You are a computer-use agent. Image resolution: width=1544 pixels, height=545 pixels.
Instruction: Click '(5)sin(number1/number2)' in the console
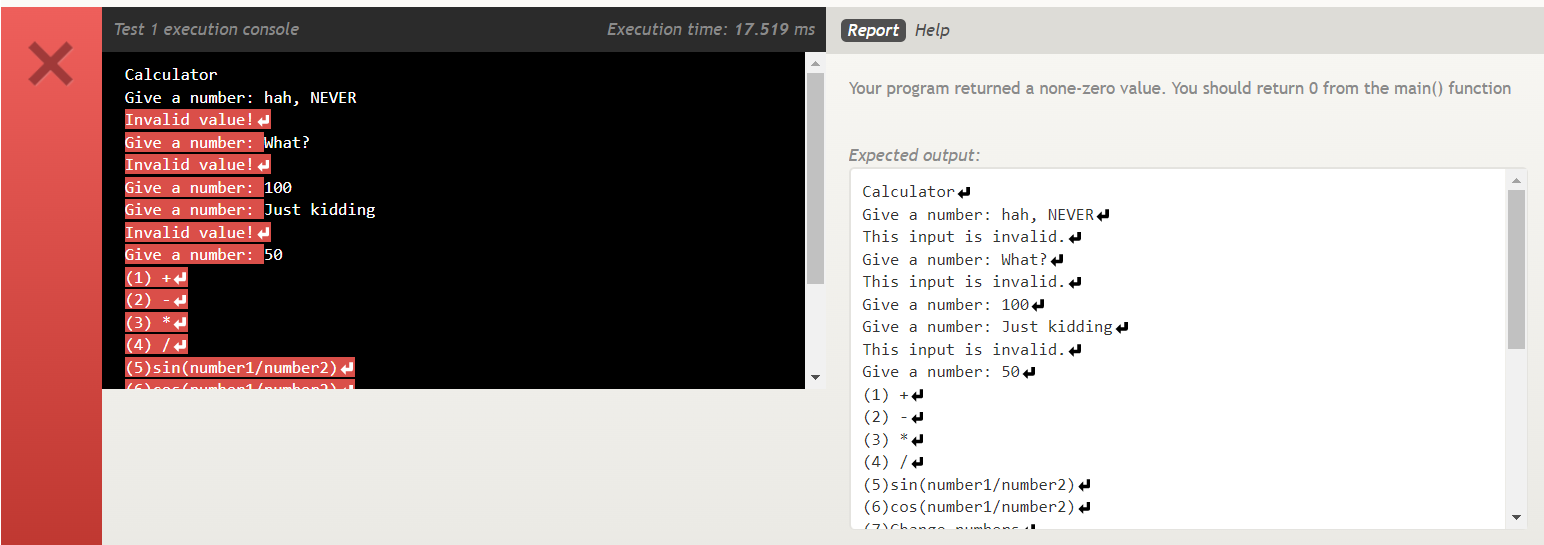pos(239,367)
